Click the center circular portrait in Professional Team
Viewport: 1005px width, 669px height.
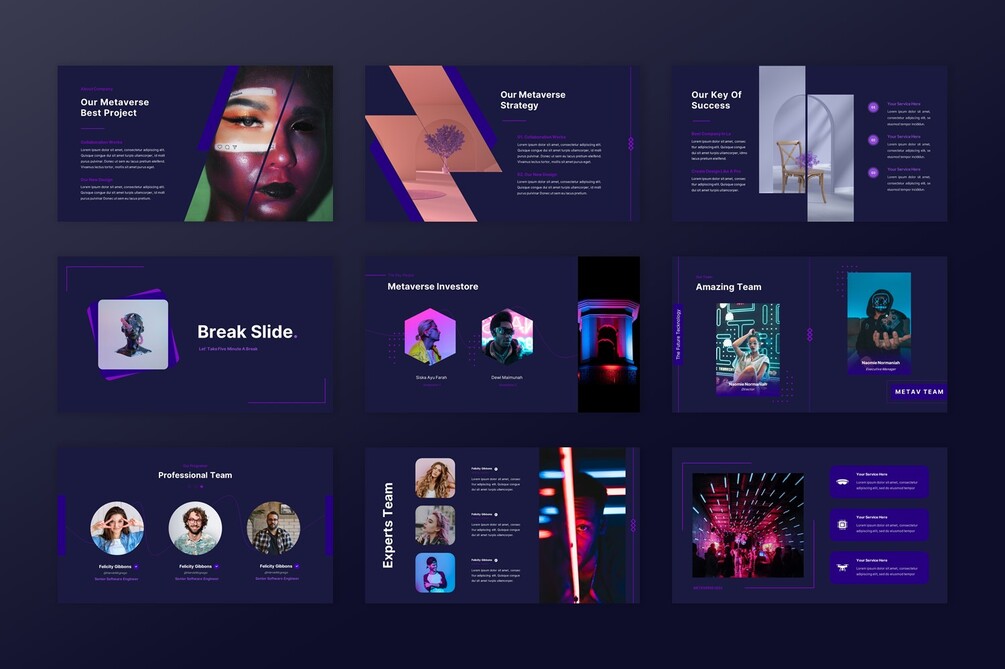point(195,528)
